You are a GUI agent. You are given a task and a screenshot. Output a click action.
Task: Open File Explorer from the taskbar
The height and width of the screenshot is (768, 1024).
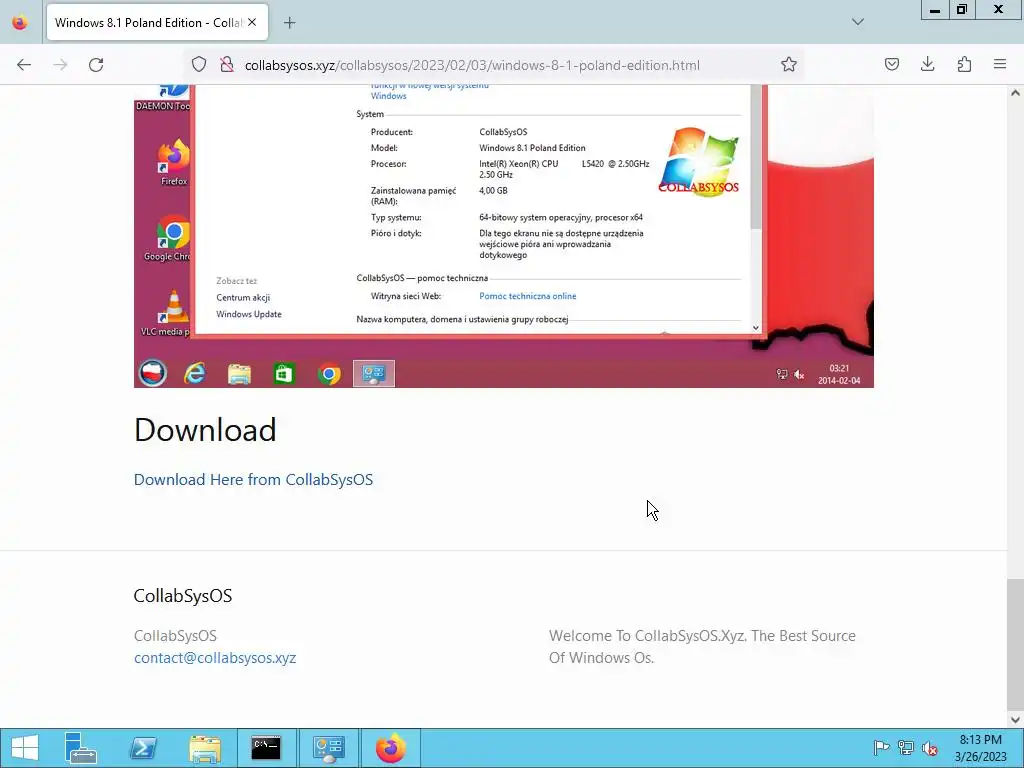[x=205, y=748]
